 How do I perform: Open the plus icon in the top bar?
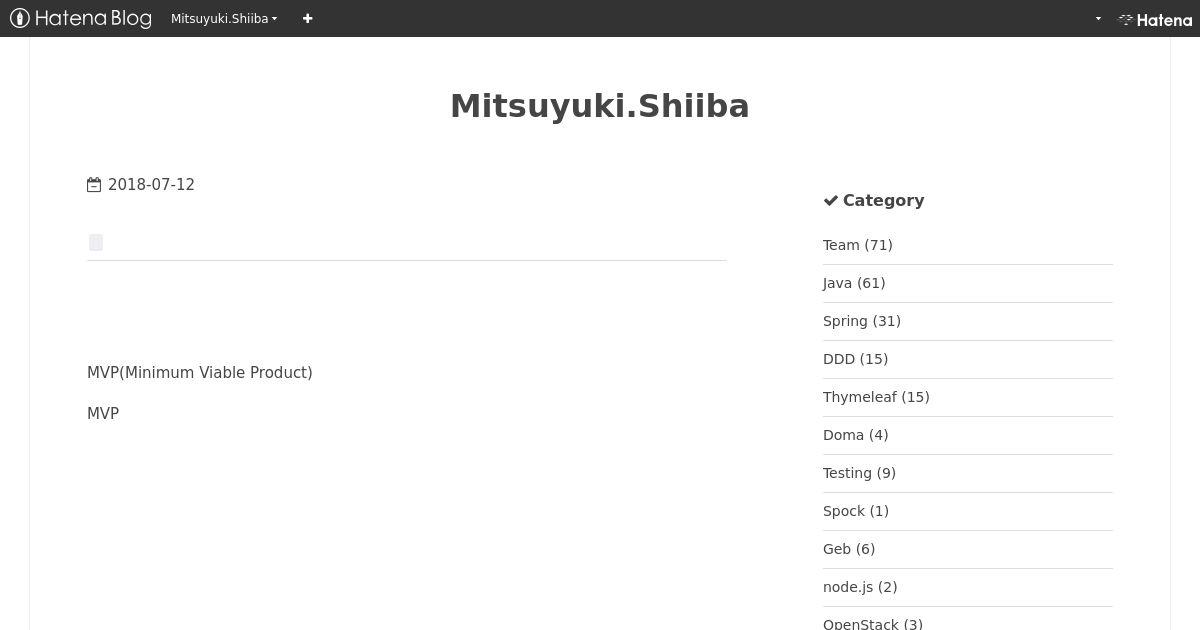tap(307, 18)
